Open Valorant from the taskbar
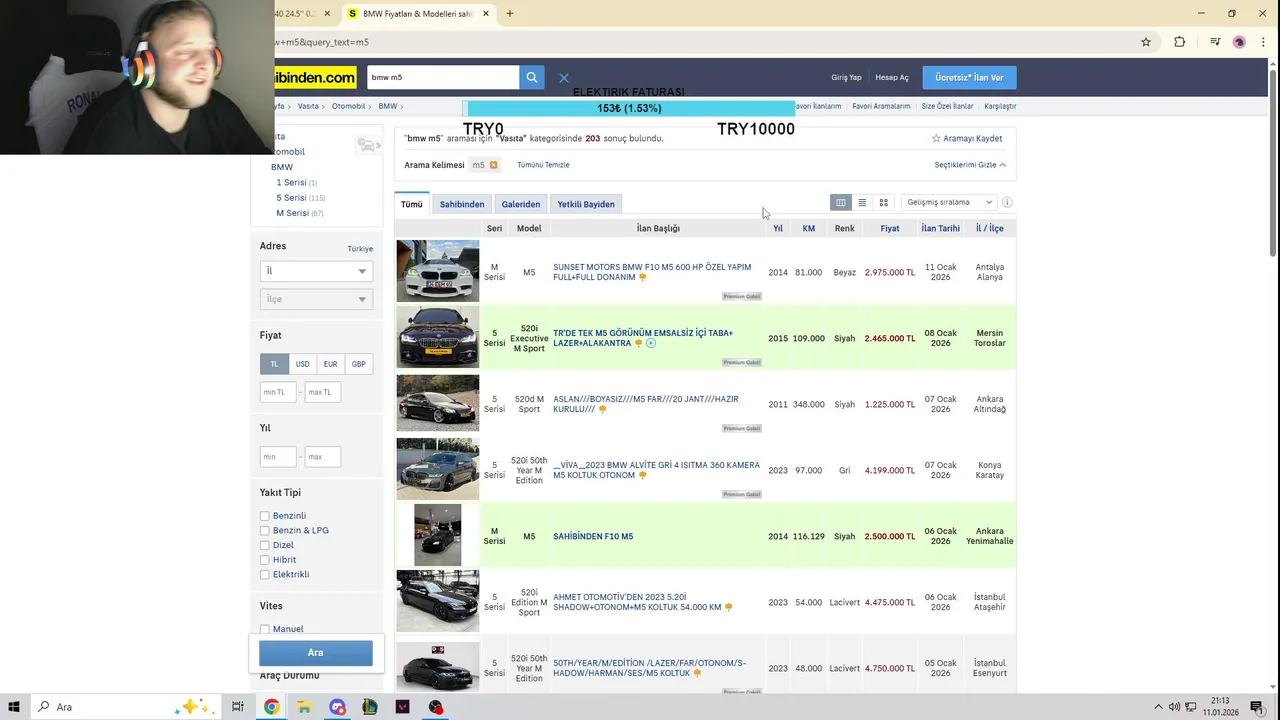1280x720 pixels. point(403,707)
